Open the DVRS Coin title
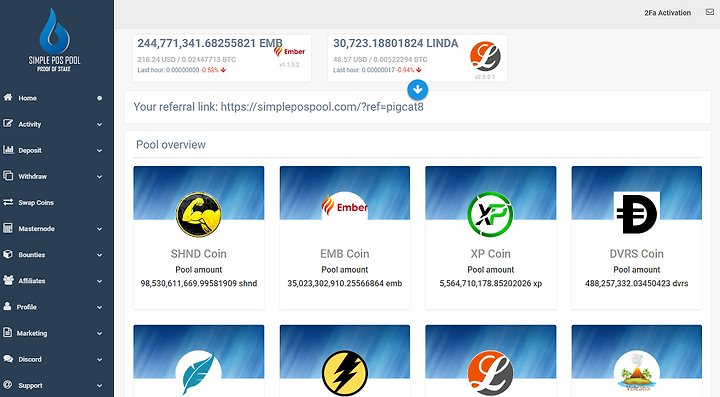 (x=636, y=254)
